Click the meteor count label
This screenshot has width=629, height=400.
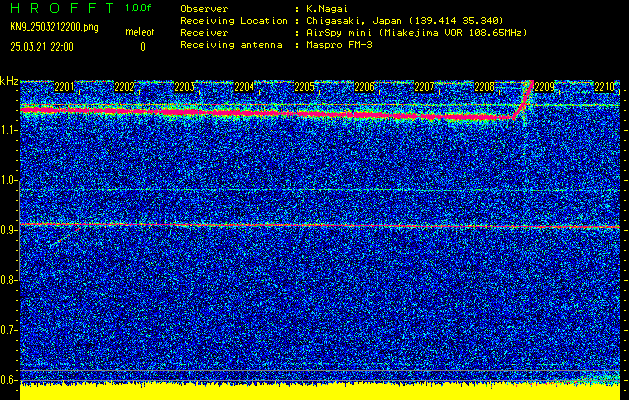coord(140,32)
